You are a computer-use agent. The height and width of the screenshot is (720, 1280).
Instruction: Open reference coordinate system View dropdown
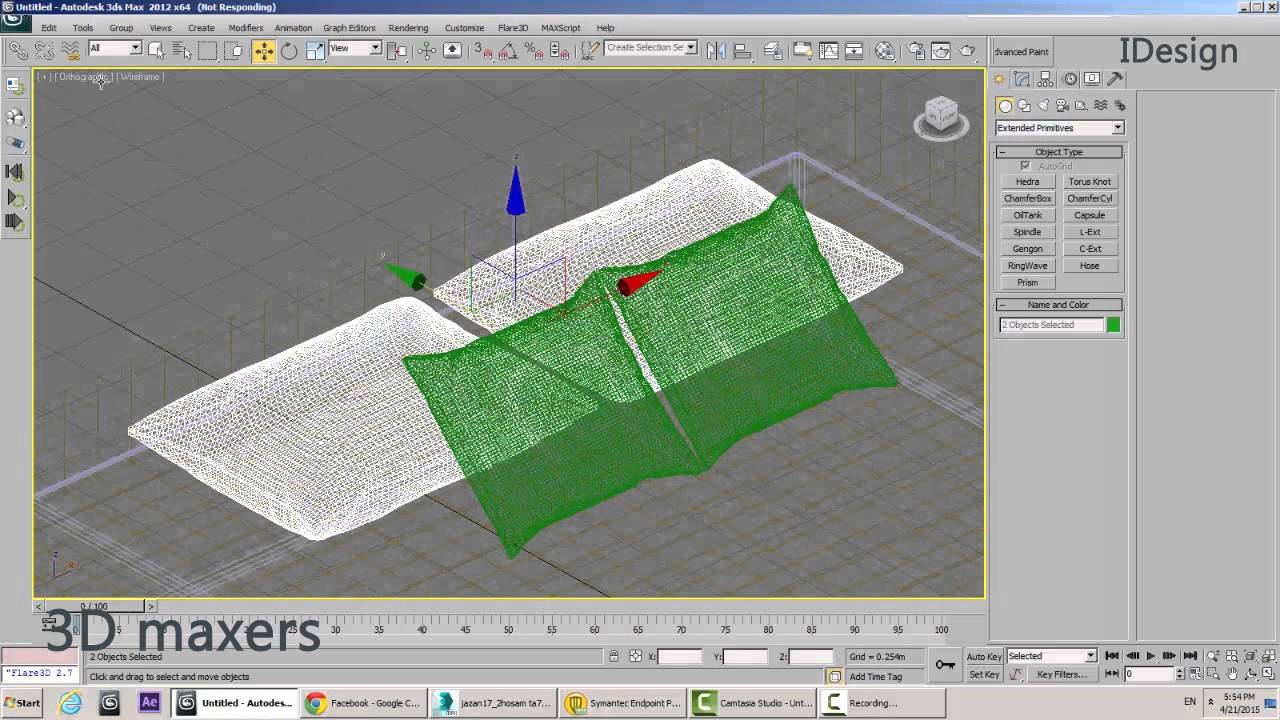[x=355, y=48]
